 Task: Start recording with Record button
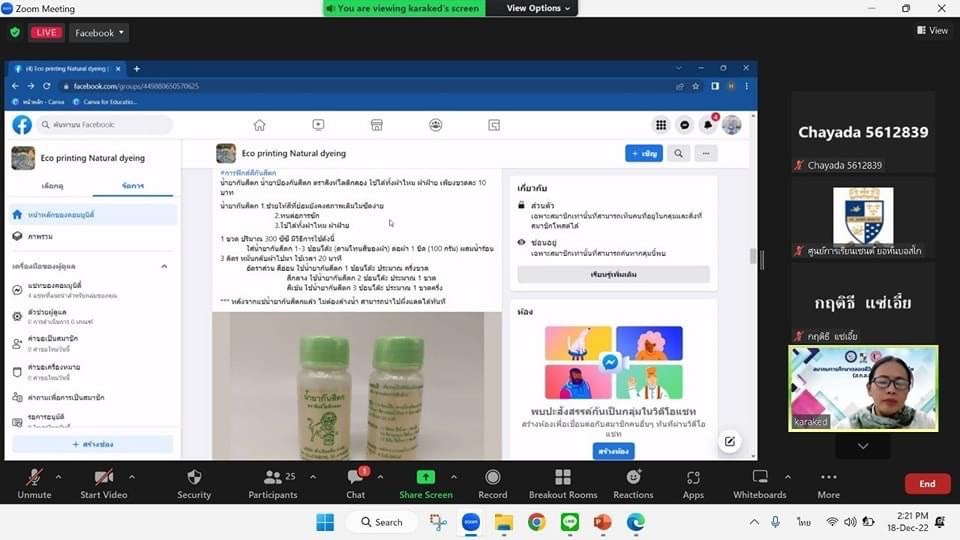click(x=492, y=478)
